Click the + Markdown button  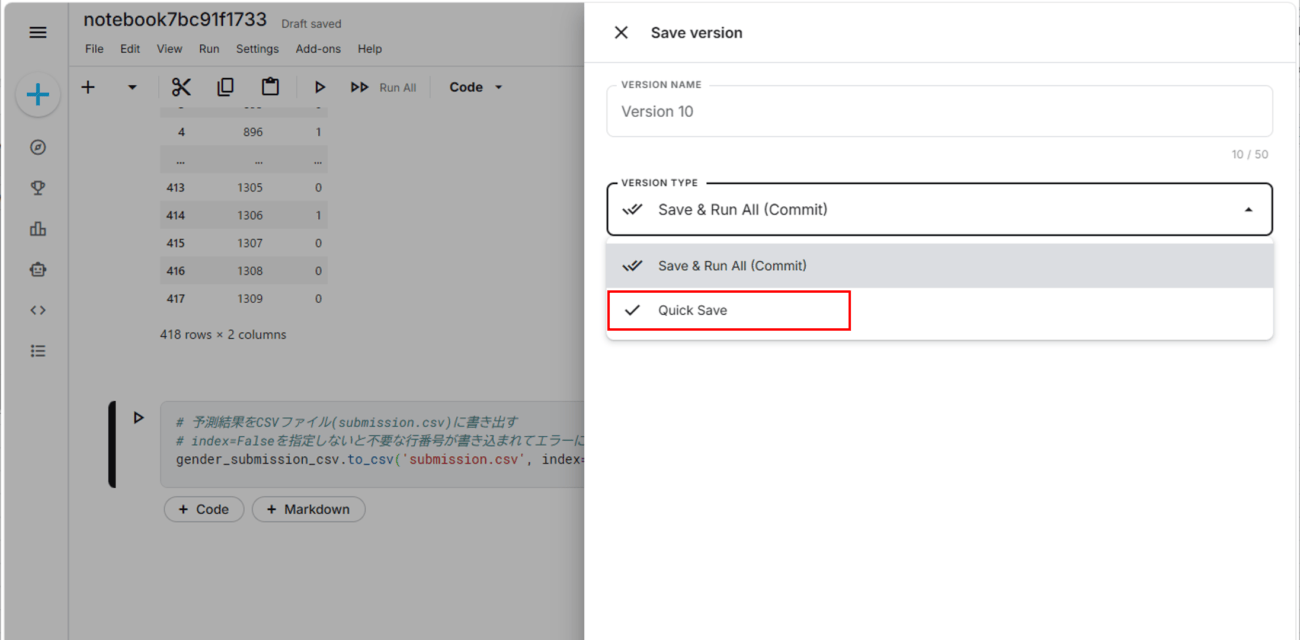point(308,509)
